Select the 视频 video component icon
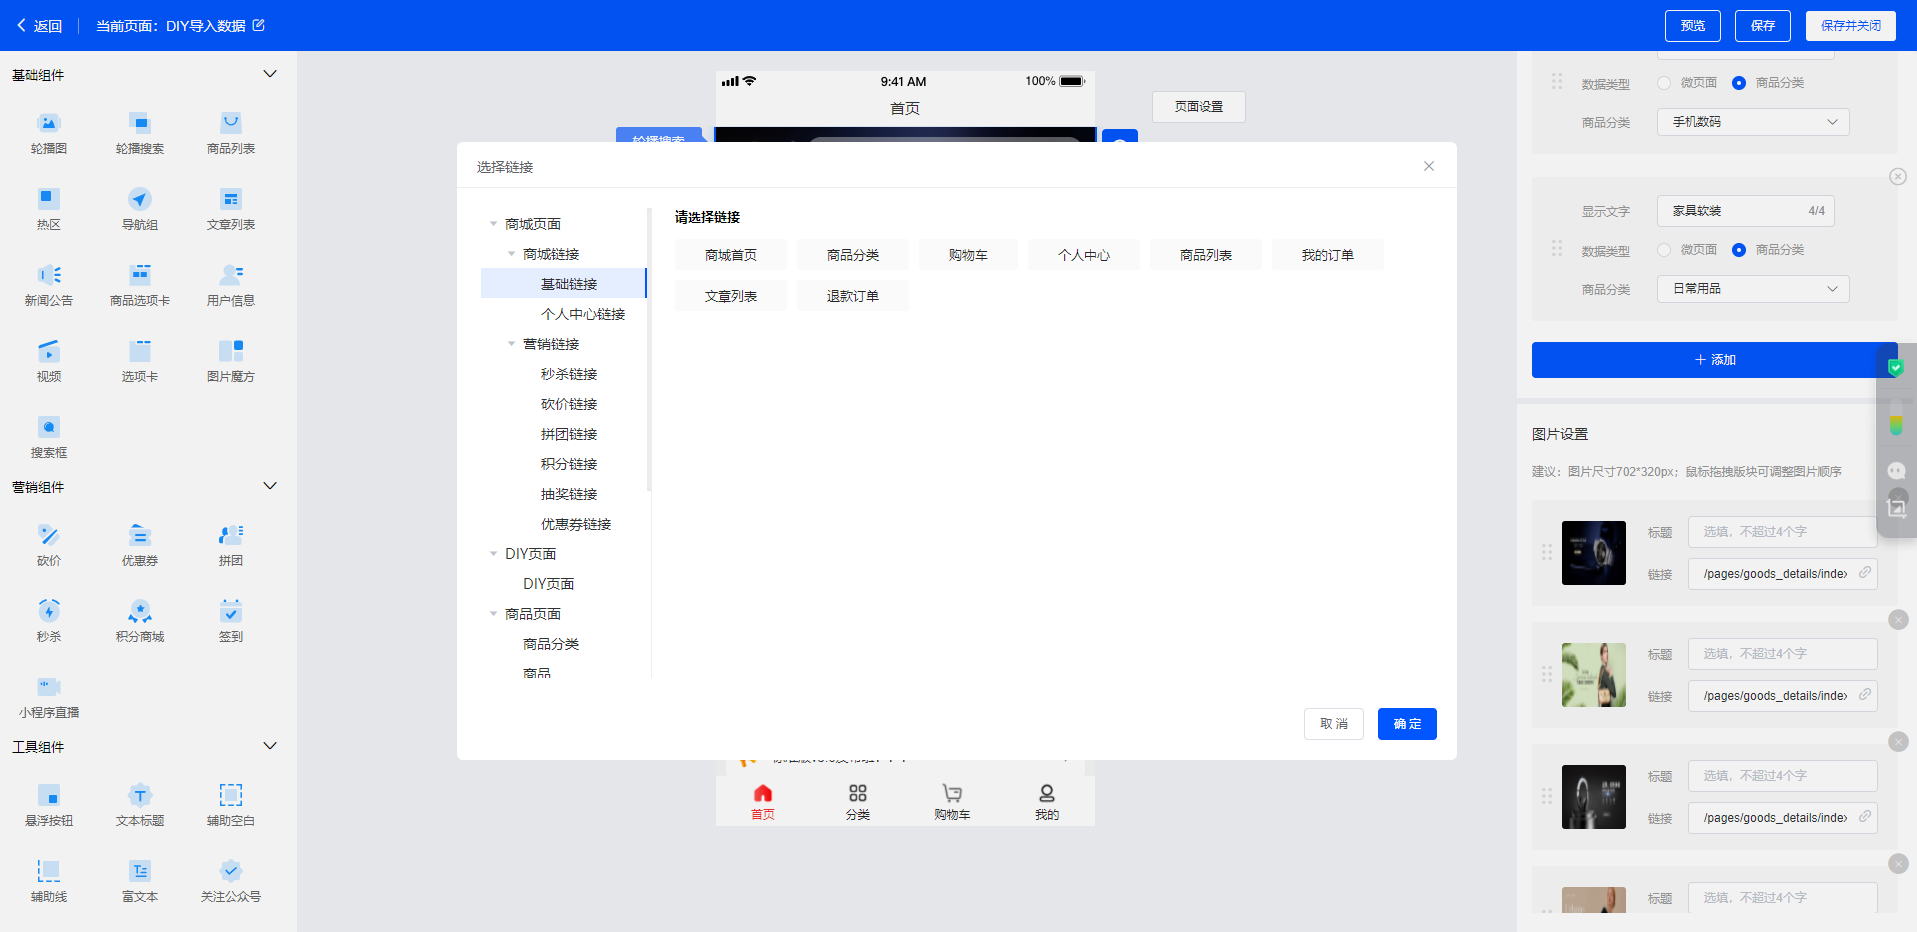This screenshot has width=1917, height=932. (x=48, y=351)
